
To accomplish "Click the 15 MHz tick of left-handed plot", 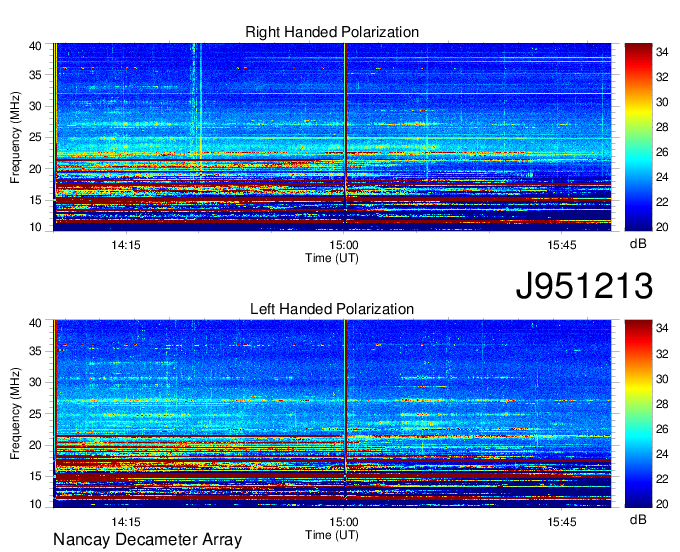I will click(x=36, y=477).
